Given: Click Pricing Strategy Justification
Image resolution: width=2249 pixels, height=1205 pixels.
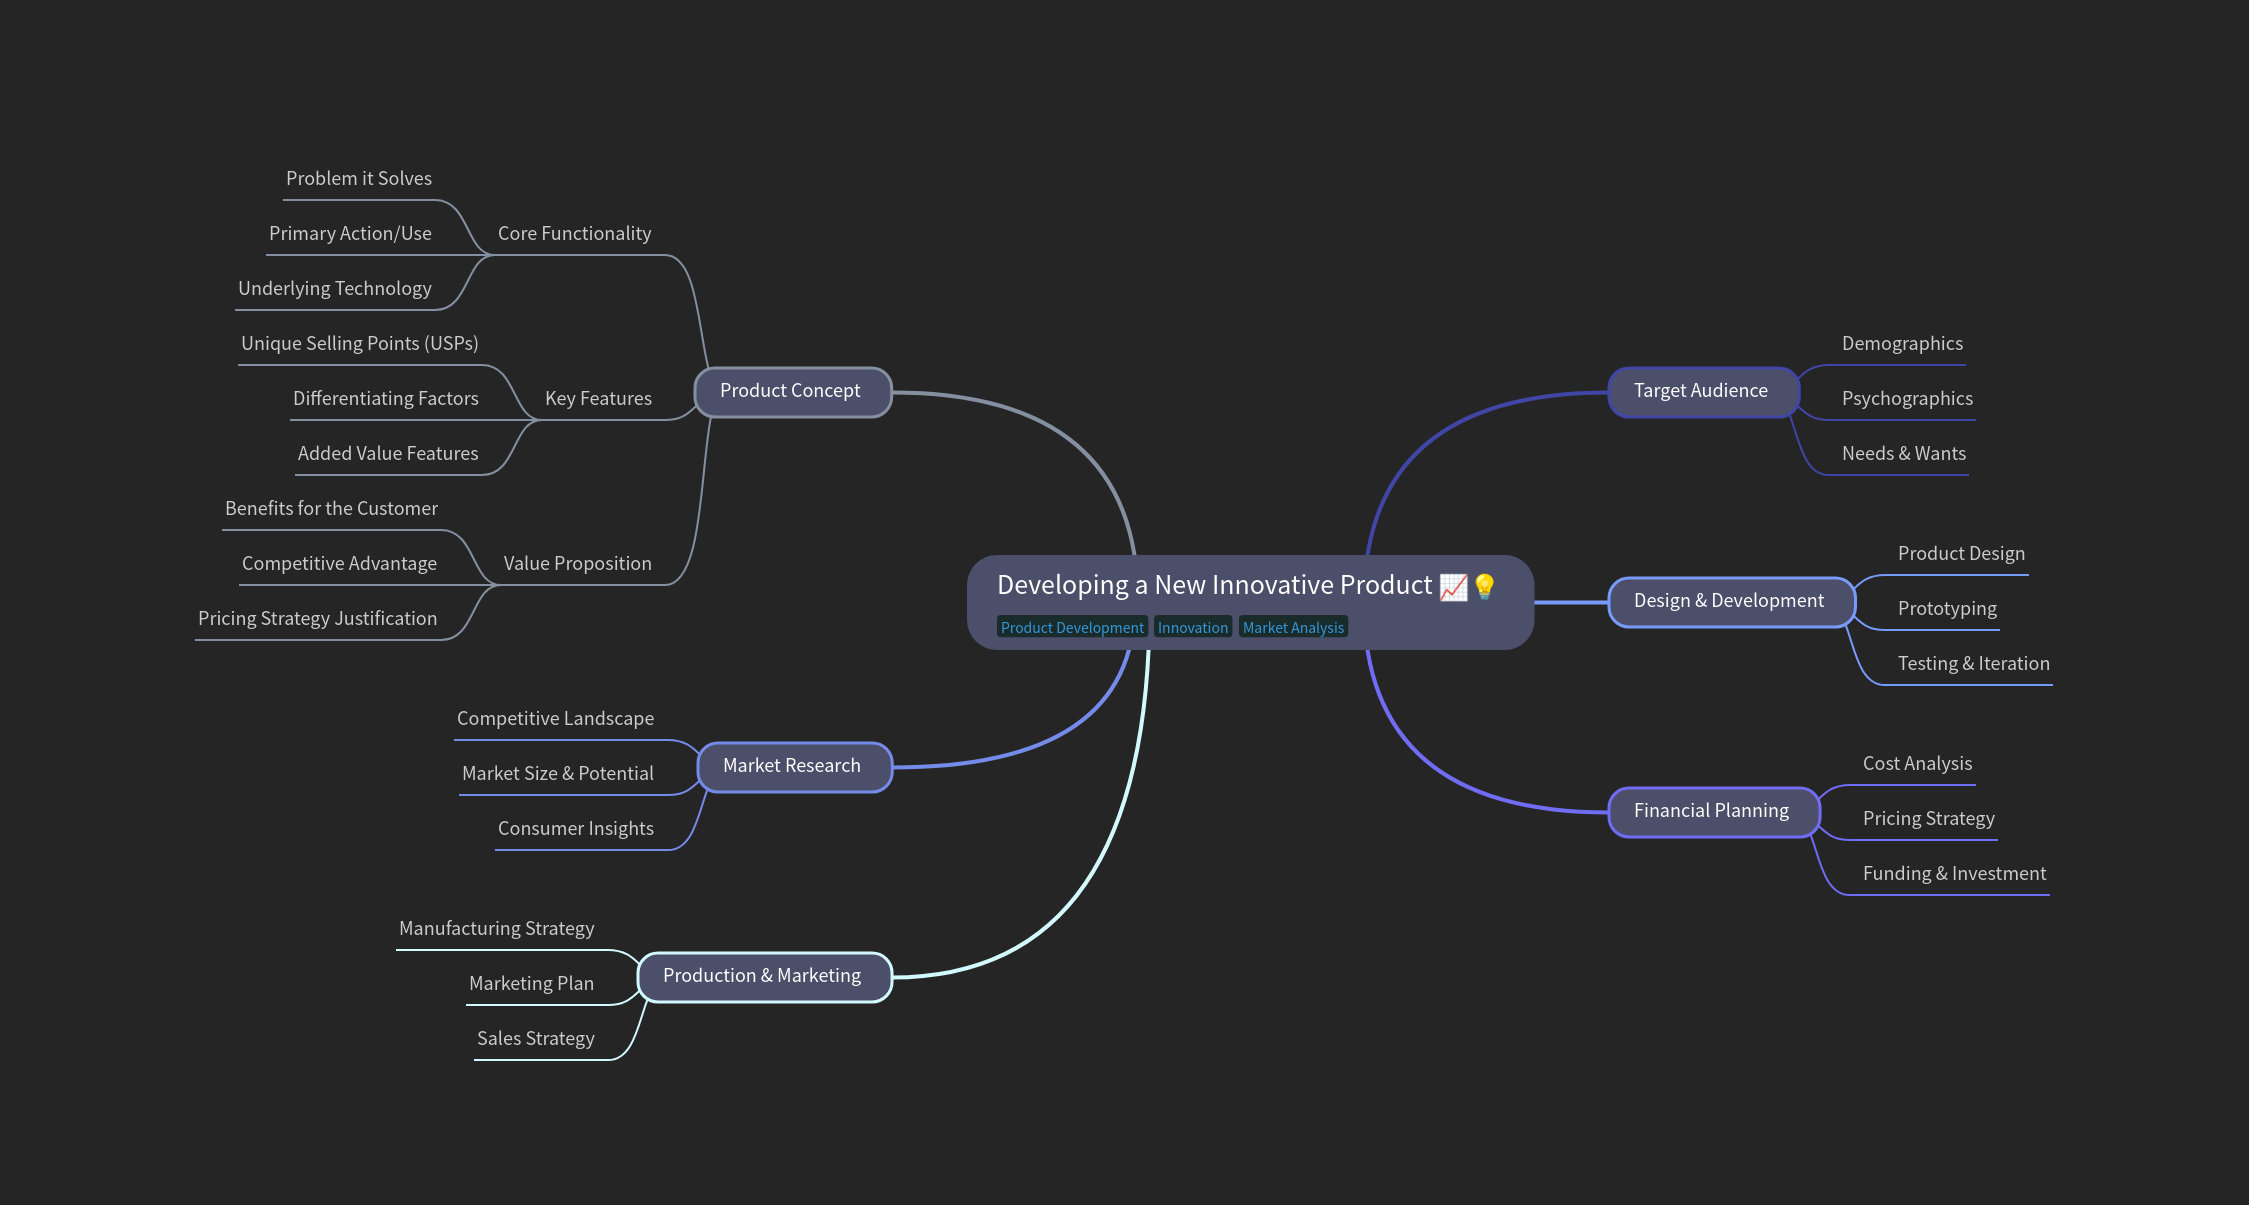Looking at the screenshot, I should (317, 619).
